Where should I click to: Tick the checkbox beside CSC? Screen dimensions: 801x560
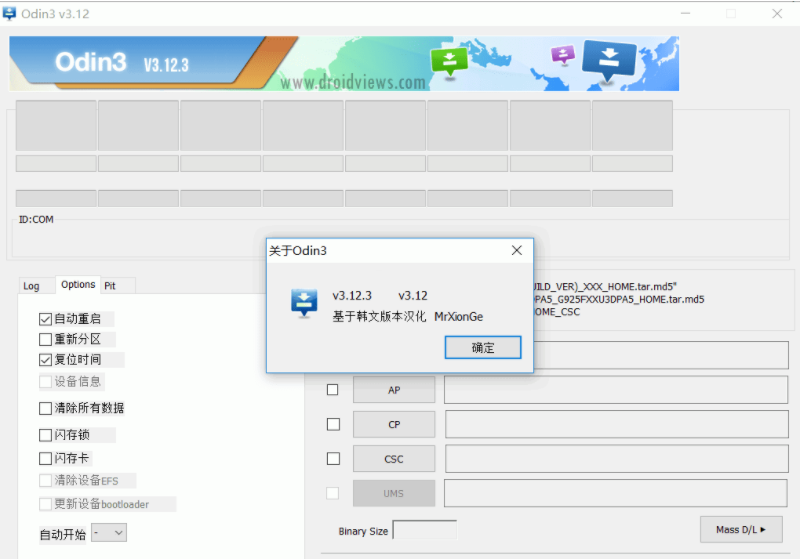tap(333, 459)
